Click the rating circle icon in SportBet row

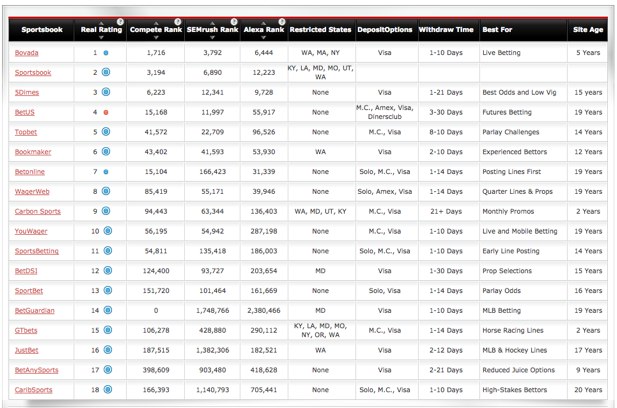tap(108, 290)
